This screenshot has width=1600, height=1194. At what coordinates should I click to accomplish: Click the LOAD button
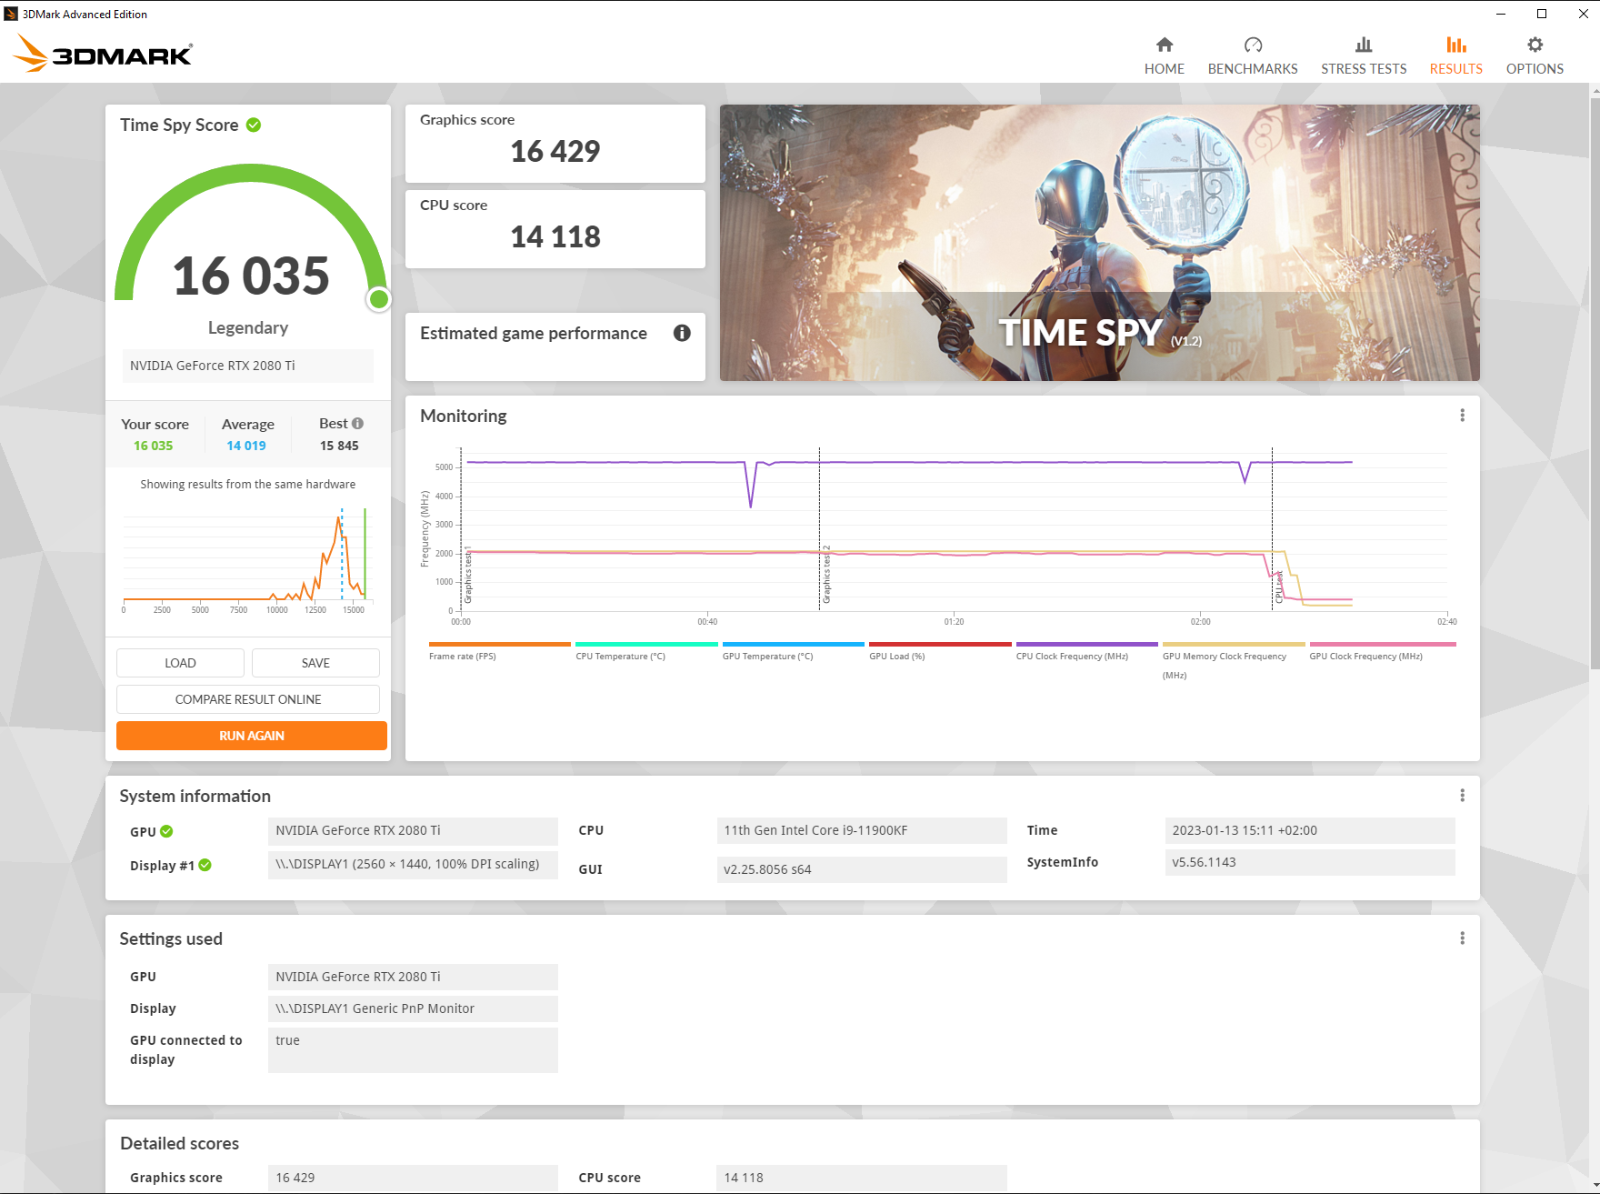(x=180, y=663)
